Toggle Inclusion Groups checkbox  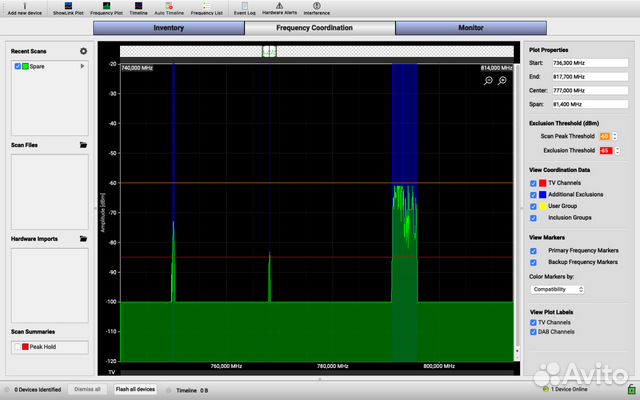tap(533, 218)
